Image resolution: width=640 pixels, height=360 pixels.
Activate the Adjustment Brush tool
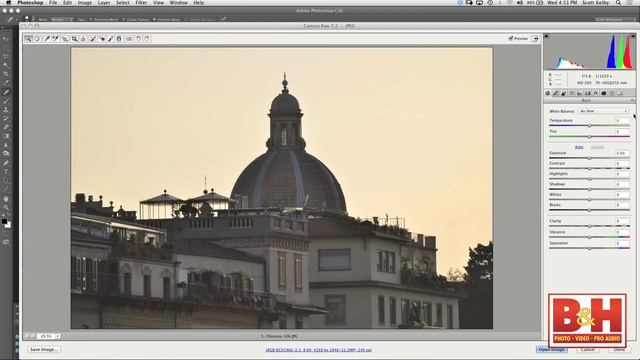pyautogui.click(x=110, y=39)
